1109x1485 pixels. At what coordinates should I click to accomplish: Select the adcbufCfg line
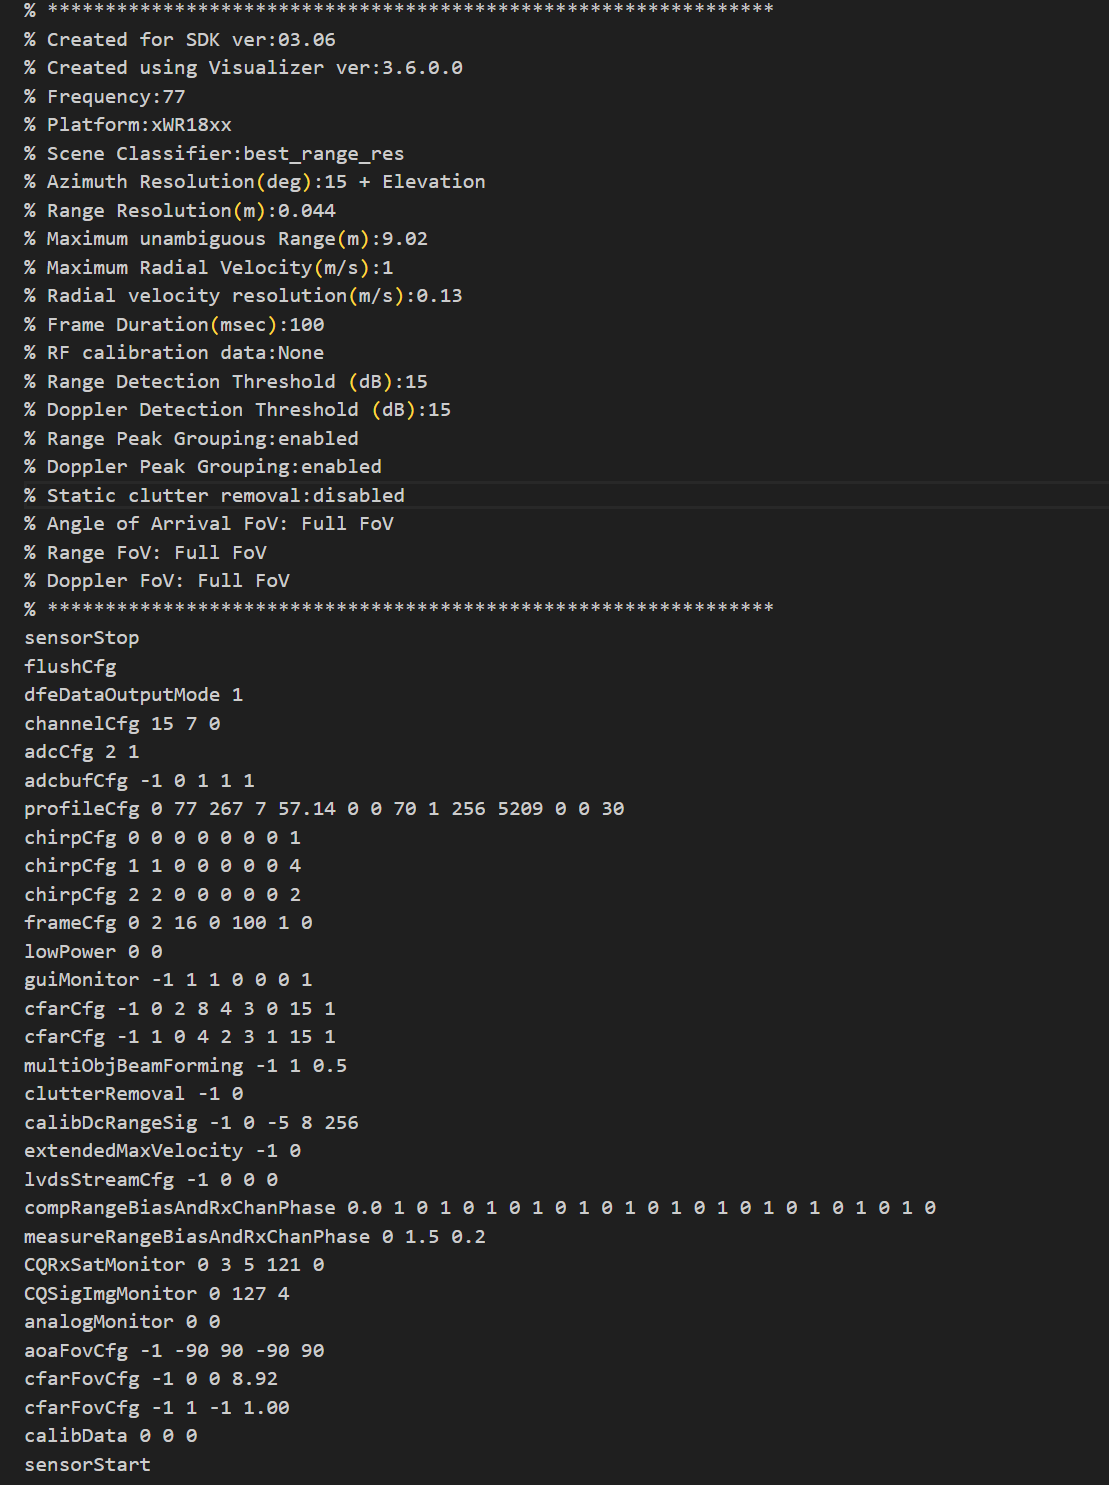pos(139,780)
